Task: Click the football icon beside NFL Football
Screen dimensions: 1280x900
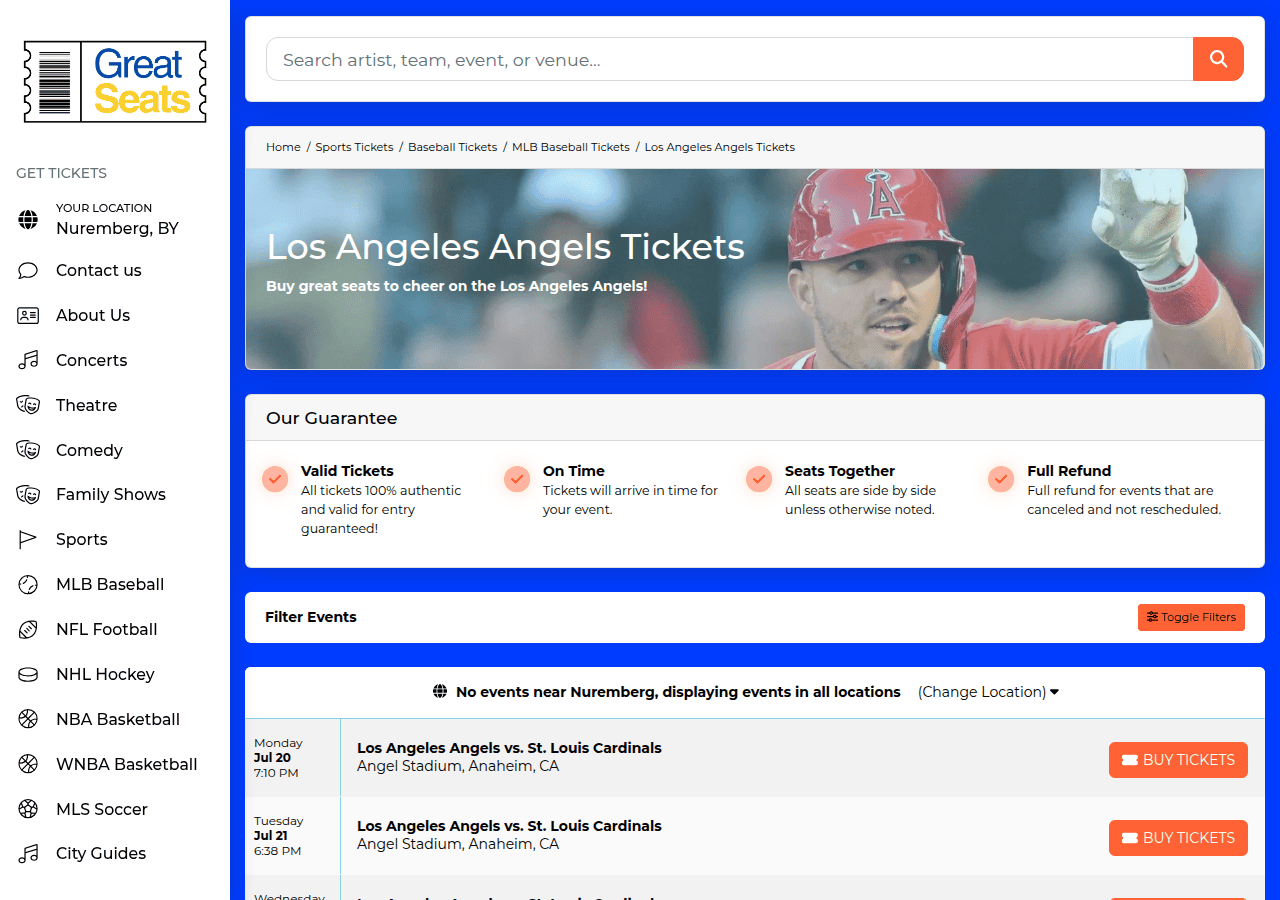Action: point(28,629)
